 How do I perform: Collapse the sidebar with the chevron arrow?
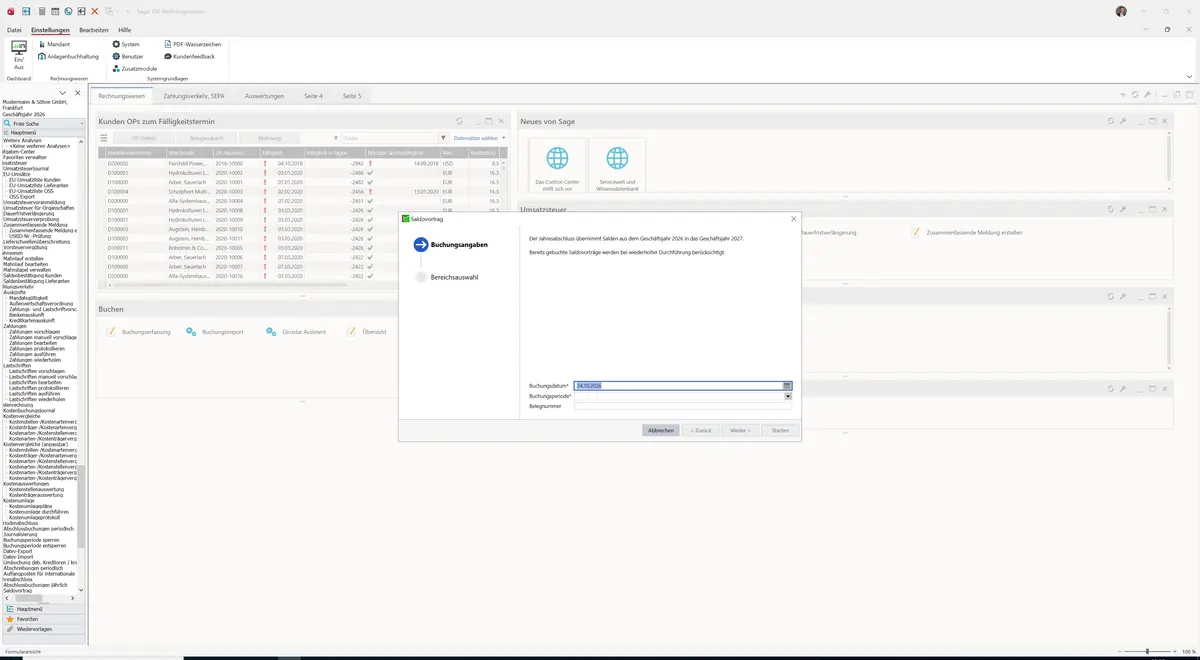point(62,93)
